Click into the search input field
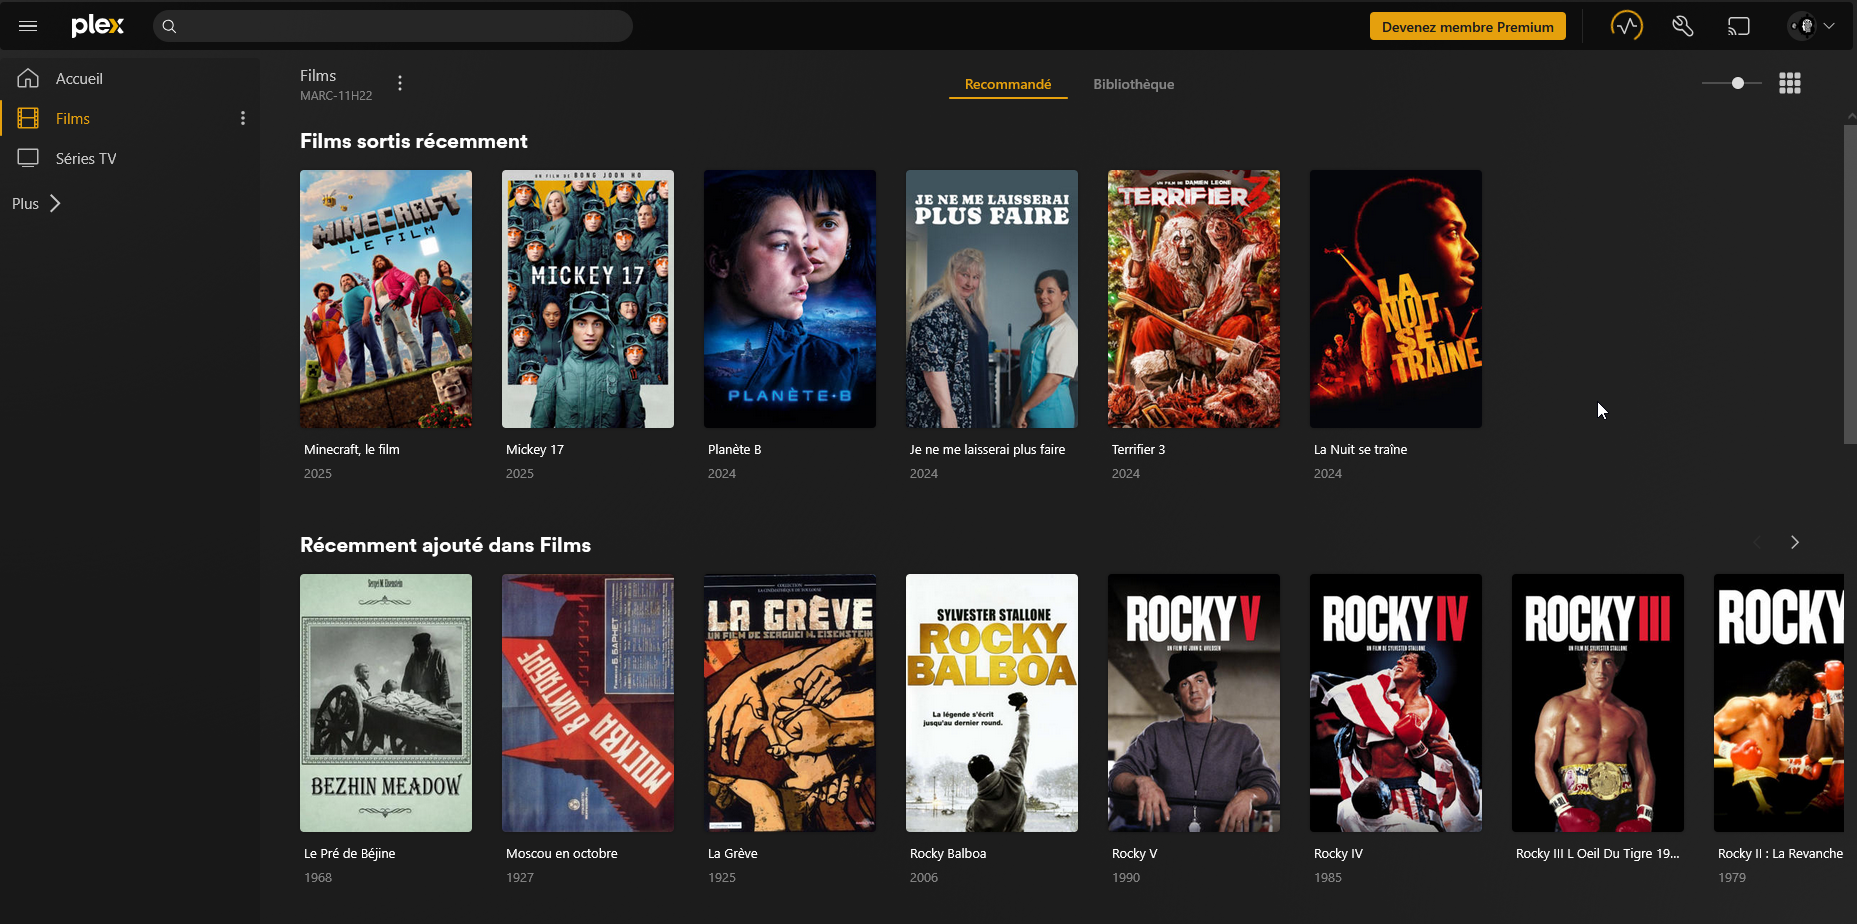The width and height of the screenshot is (1857, 924). point(393,26)
